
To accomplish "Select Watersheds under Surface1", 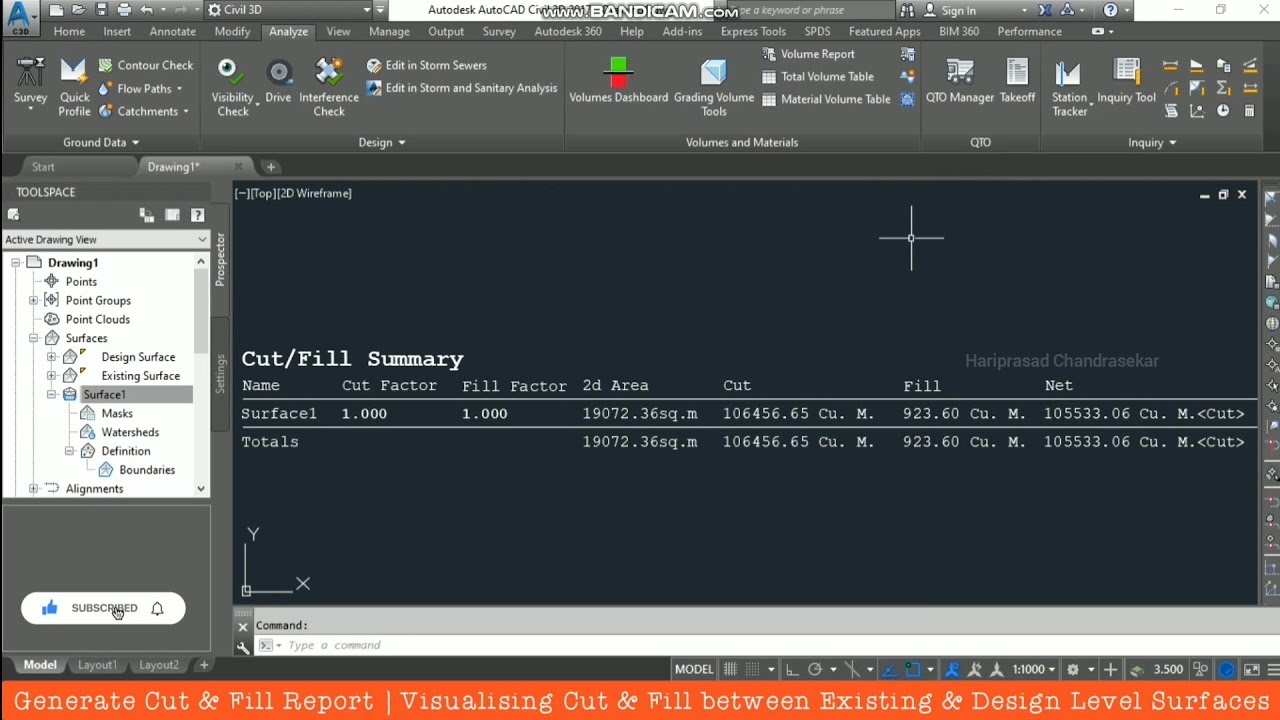I will 130,432.
